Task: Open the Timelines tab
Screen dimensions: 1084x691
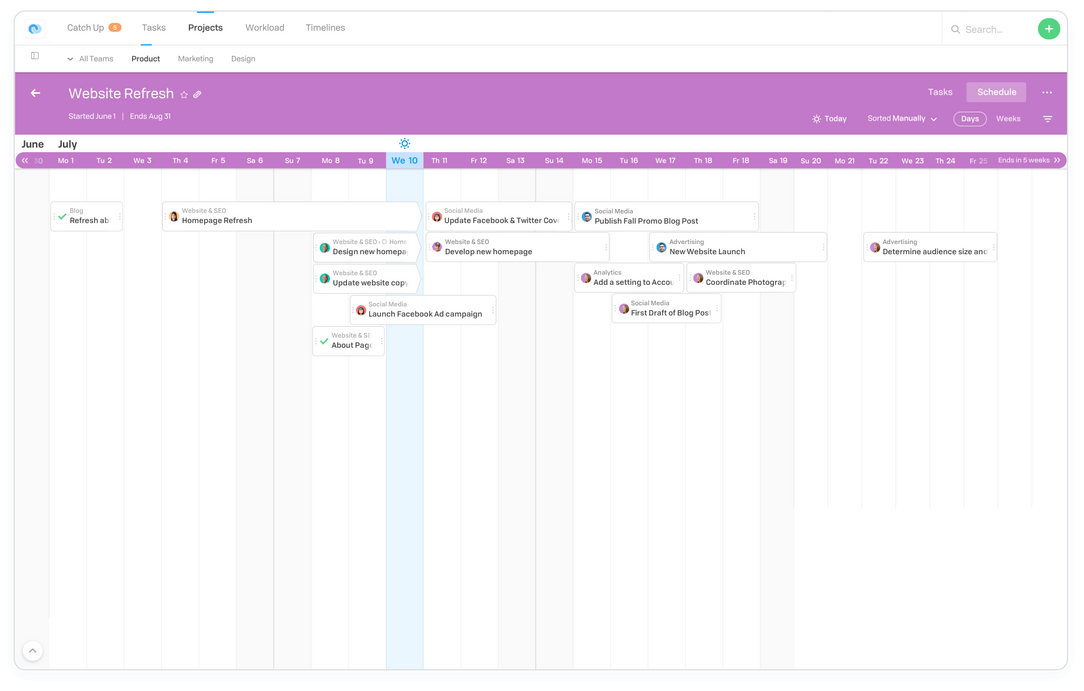Action: [325, 28]
